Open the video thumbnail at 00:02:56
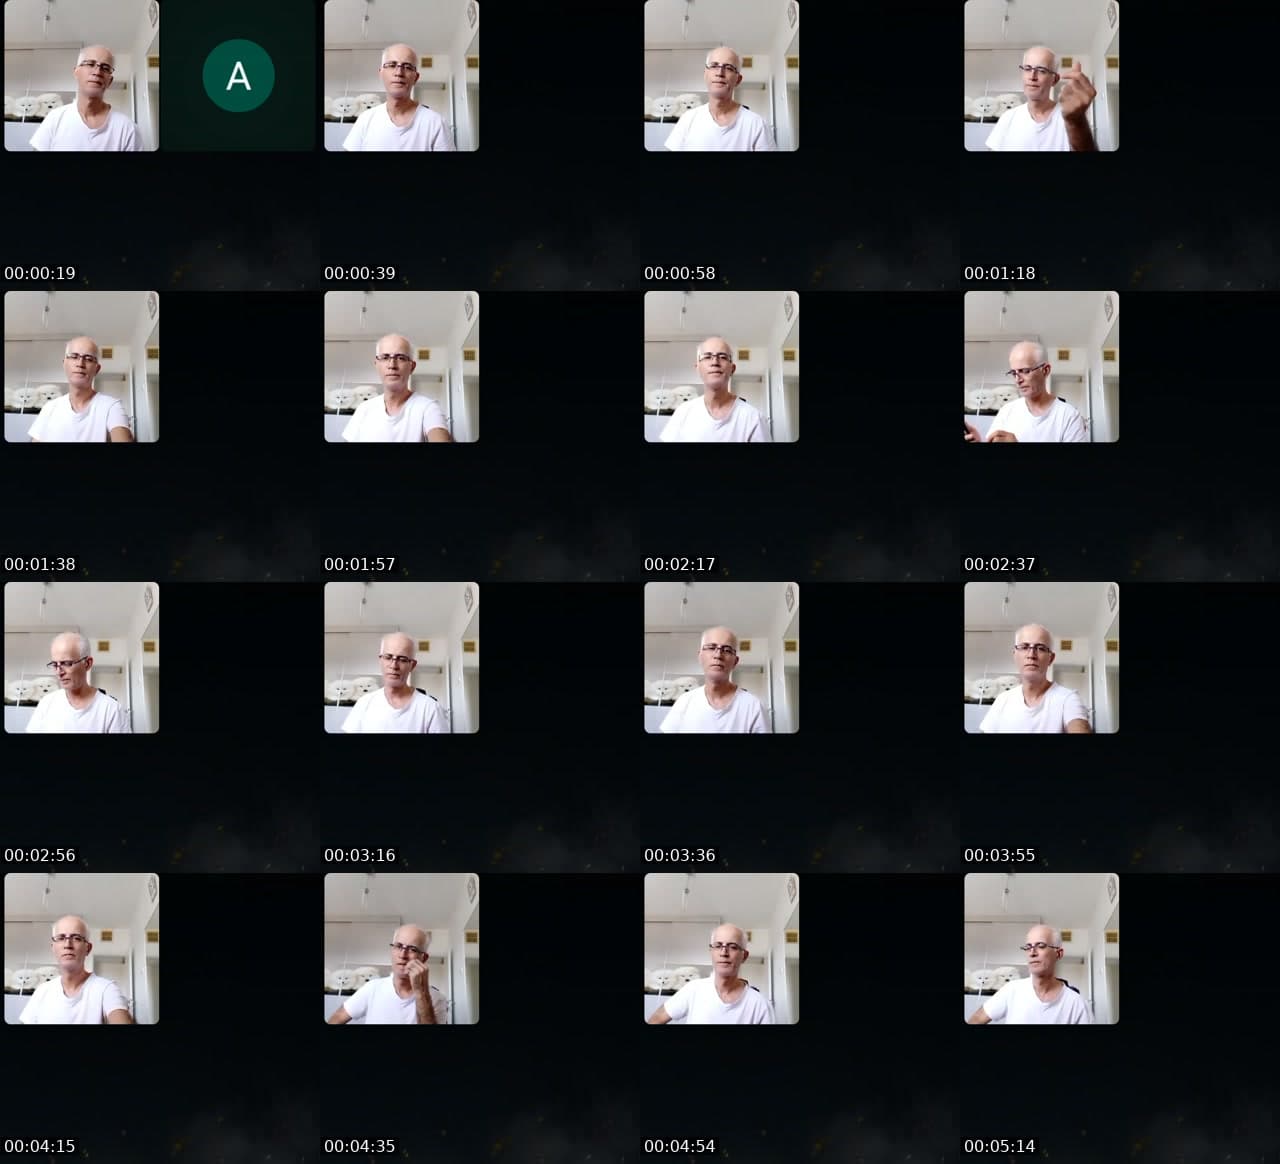 coord(81,657)
